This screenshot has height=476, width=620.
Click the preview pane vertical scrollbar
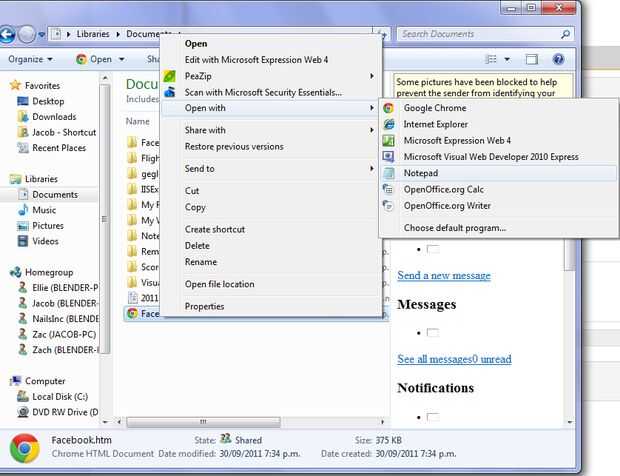click(x=569, y=255)
